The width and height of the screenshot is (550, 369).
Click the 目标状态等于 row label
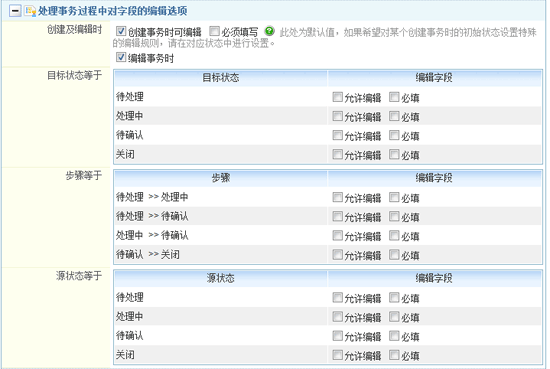pos(74,75)
